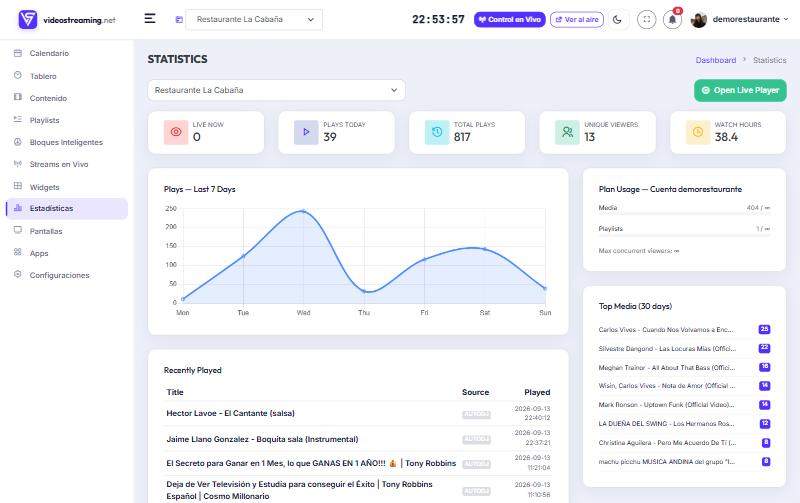This screenshot has width=800, height=503.
Task: Click the Total Plays history icon
Action: tap(437, 132)
